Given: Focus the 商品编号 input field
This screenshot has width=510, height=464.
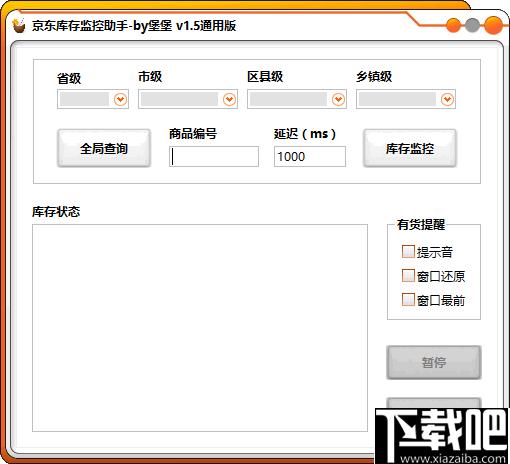Looking at the screenshot, I should [x=214, y=156].
